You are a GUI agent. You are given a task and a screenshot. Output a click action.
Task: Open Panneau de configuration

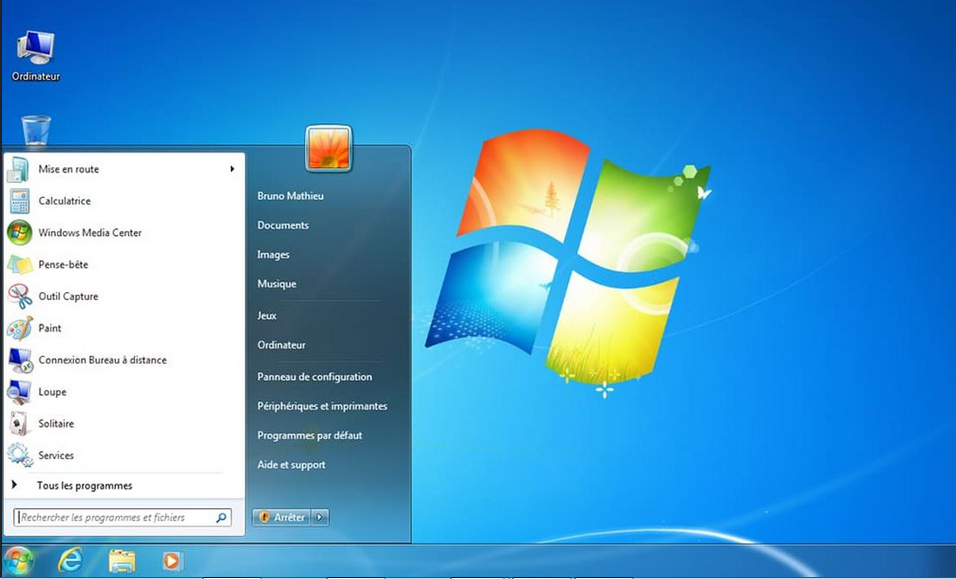coord(315,377)
